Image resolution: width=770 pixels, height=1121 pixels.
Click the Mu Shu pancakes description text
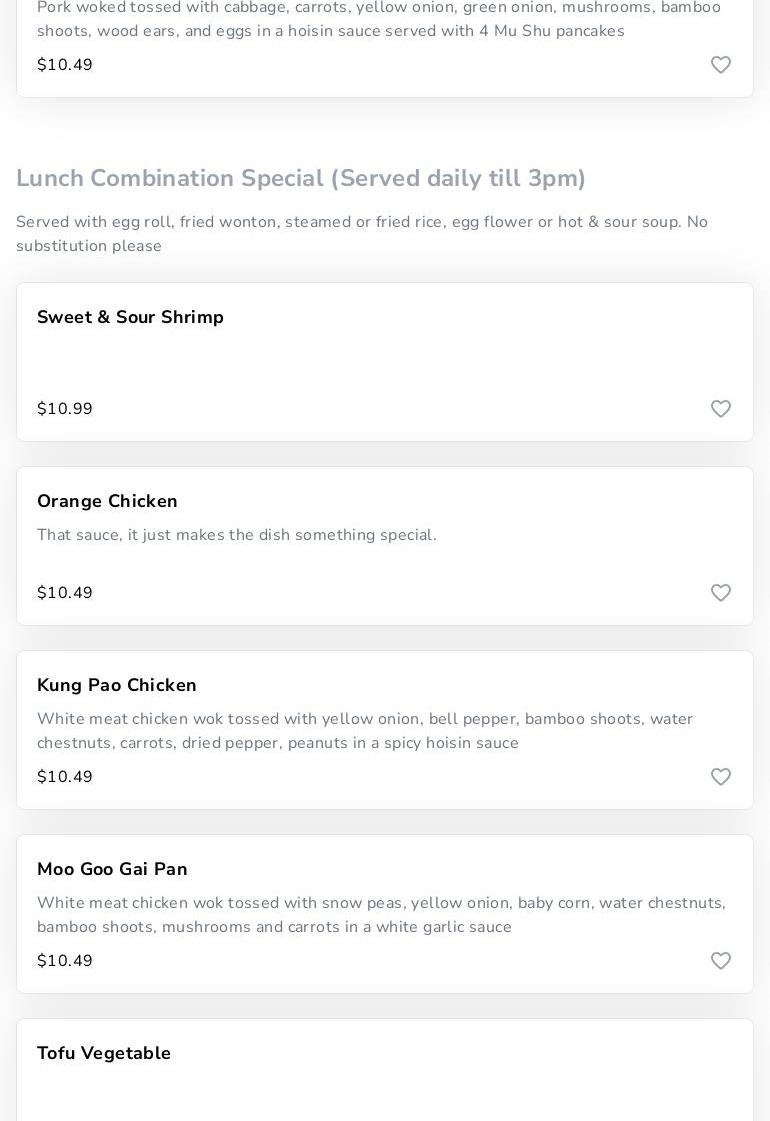click(x=378, y=19)
